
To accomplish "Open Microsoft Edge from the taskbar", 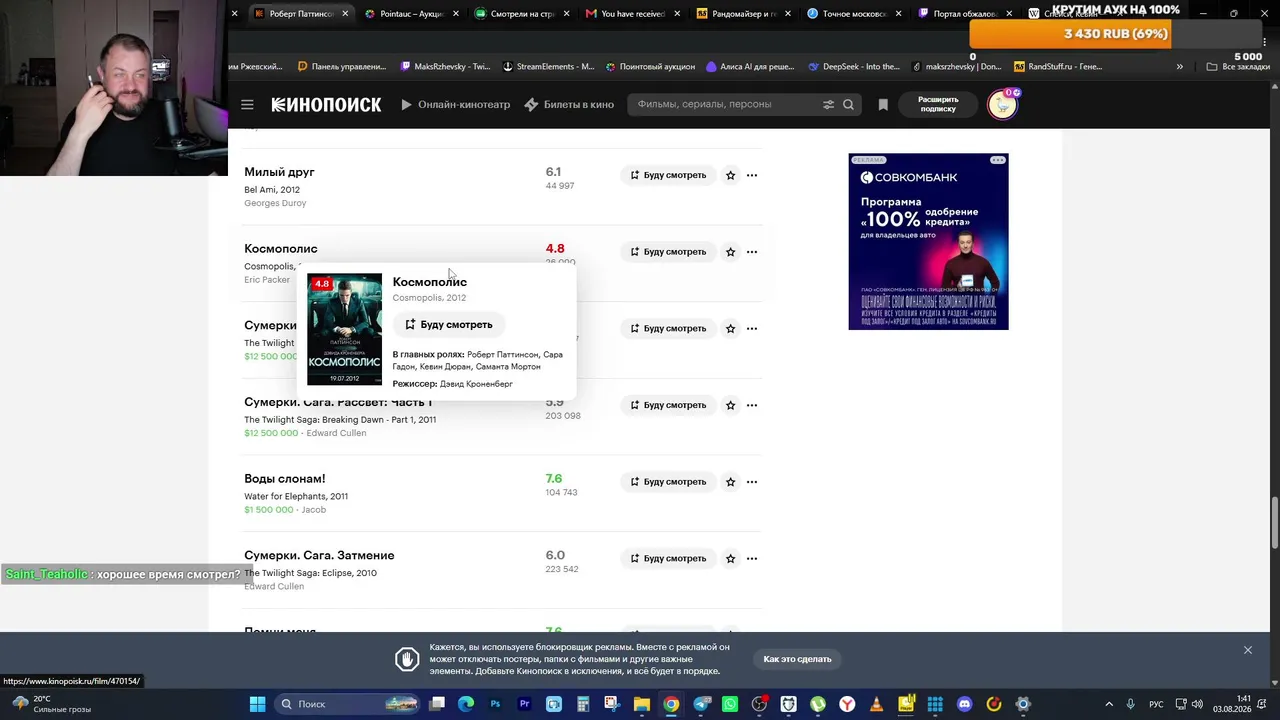I will (466, 704).
